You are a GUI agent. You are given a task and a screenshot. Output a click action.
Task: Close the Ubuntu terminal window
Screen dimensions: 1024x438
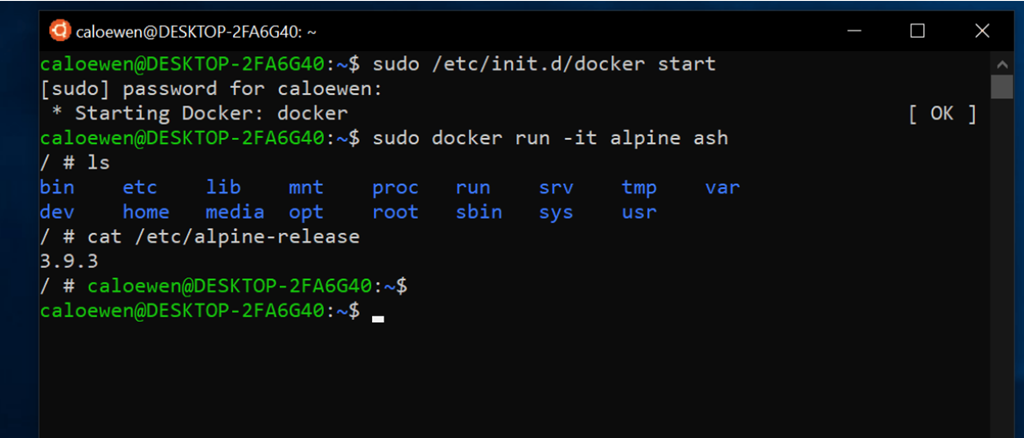[982, 31]
